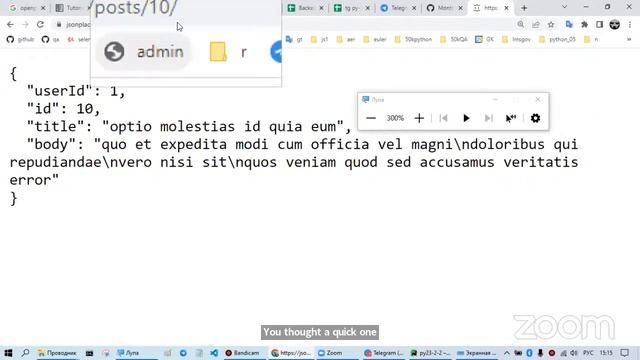Image resolution: width=640 pixels, height=360 pixels.
Task: Expand the hidden system tray icons
Action: pyautogui.click(x=507, y=353)
